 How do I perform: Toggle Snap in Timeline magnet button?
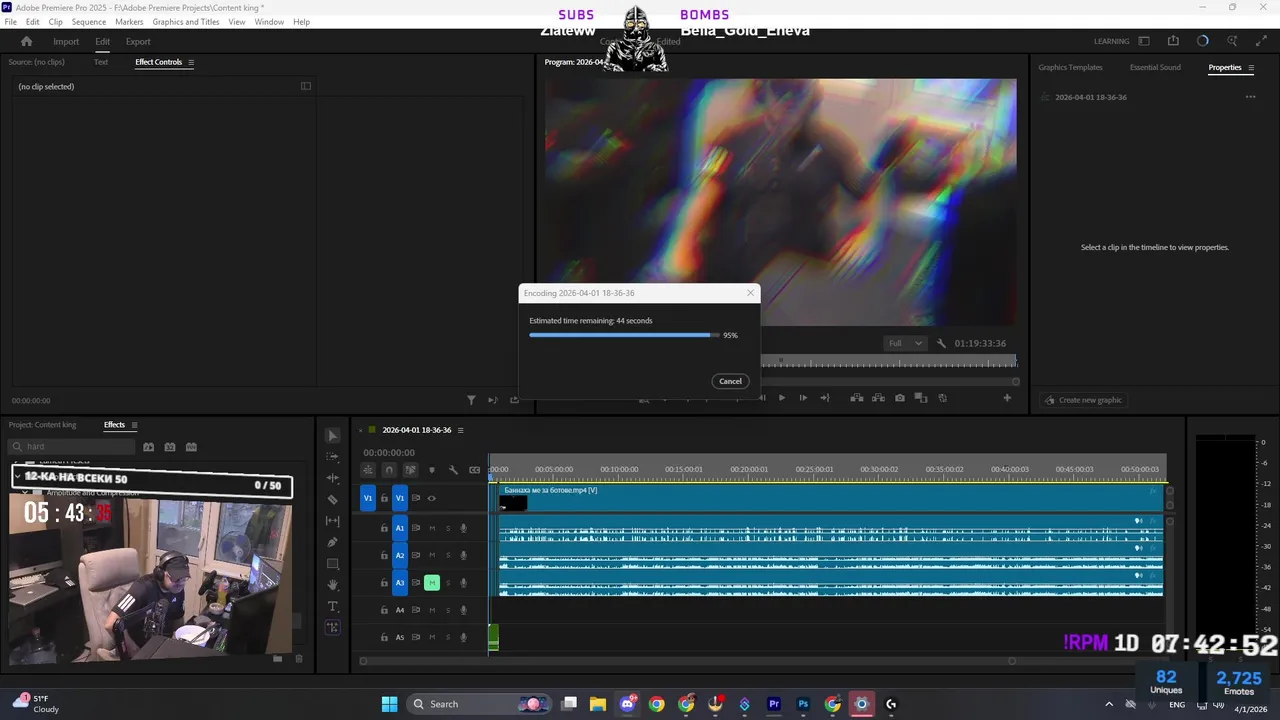(389, 470)
